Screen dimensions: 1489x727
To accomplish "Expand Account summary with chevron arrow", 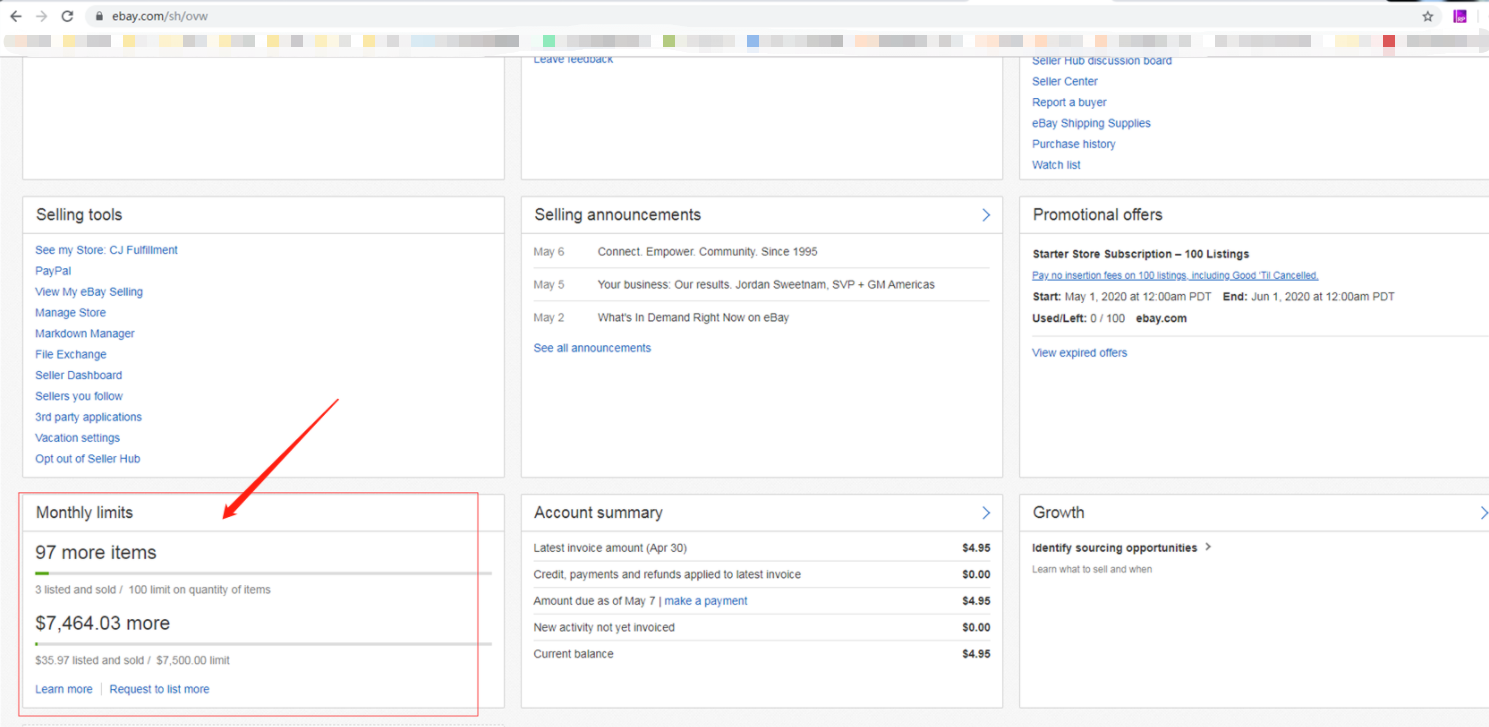I will [986, 513].
